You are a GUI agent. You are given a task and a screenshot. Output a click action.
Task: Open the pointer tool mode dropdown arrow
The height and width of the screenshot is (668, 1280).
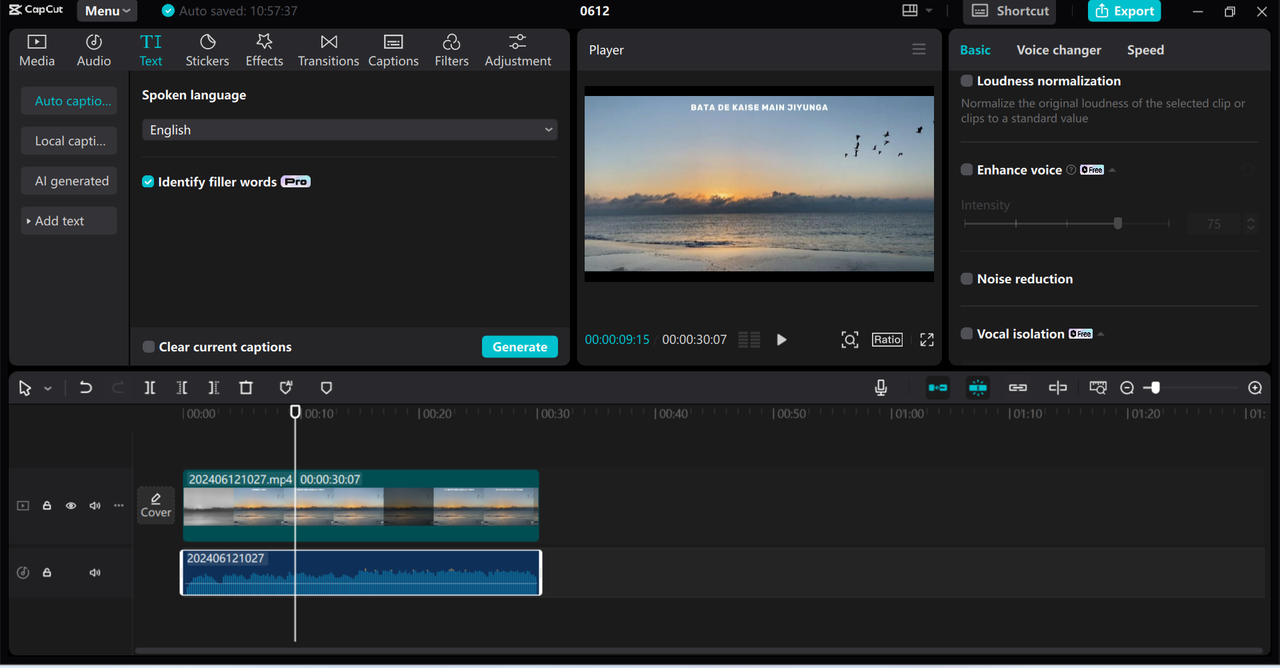click(48, 388)
